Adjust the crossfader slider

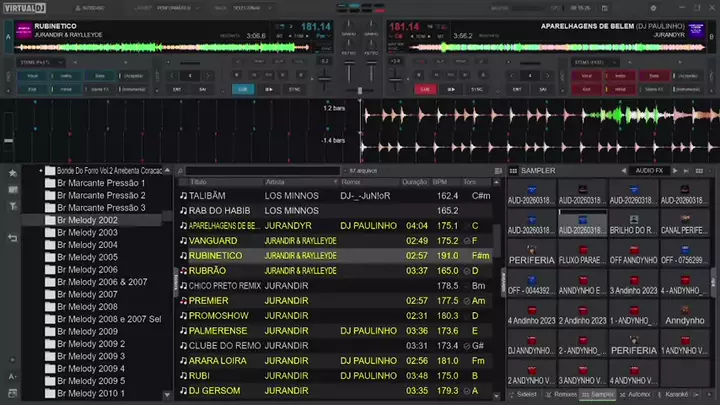tap(360, 90)
